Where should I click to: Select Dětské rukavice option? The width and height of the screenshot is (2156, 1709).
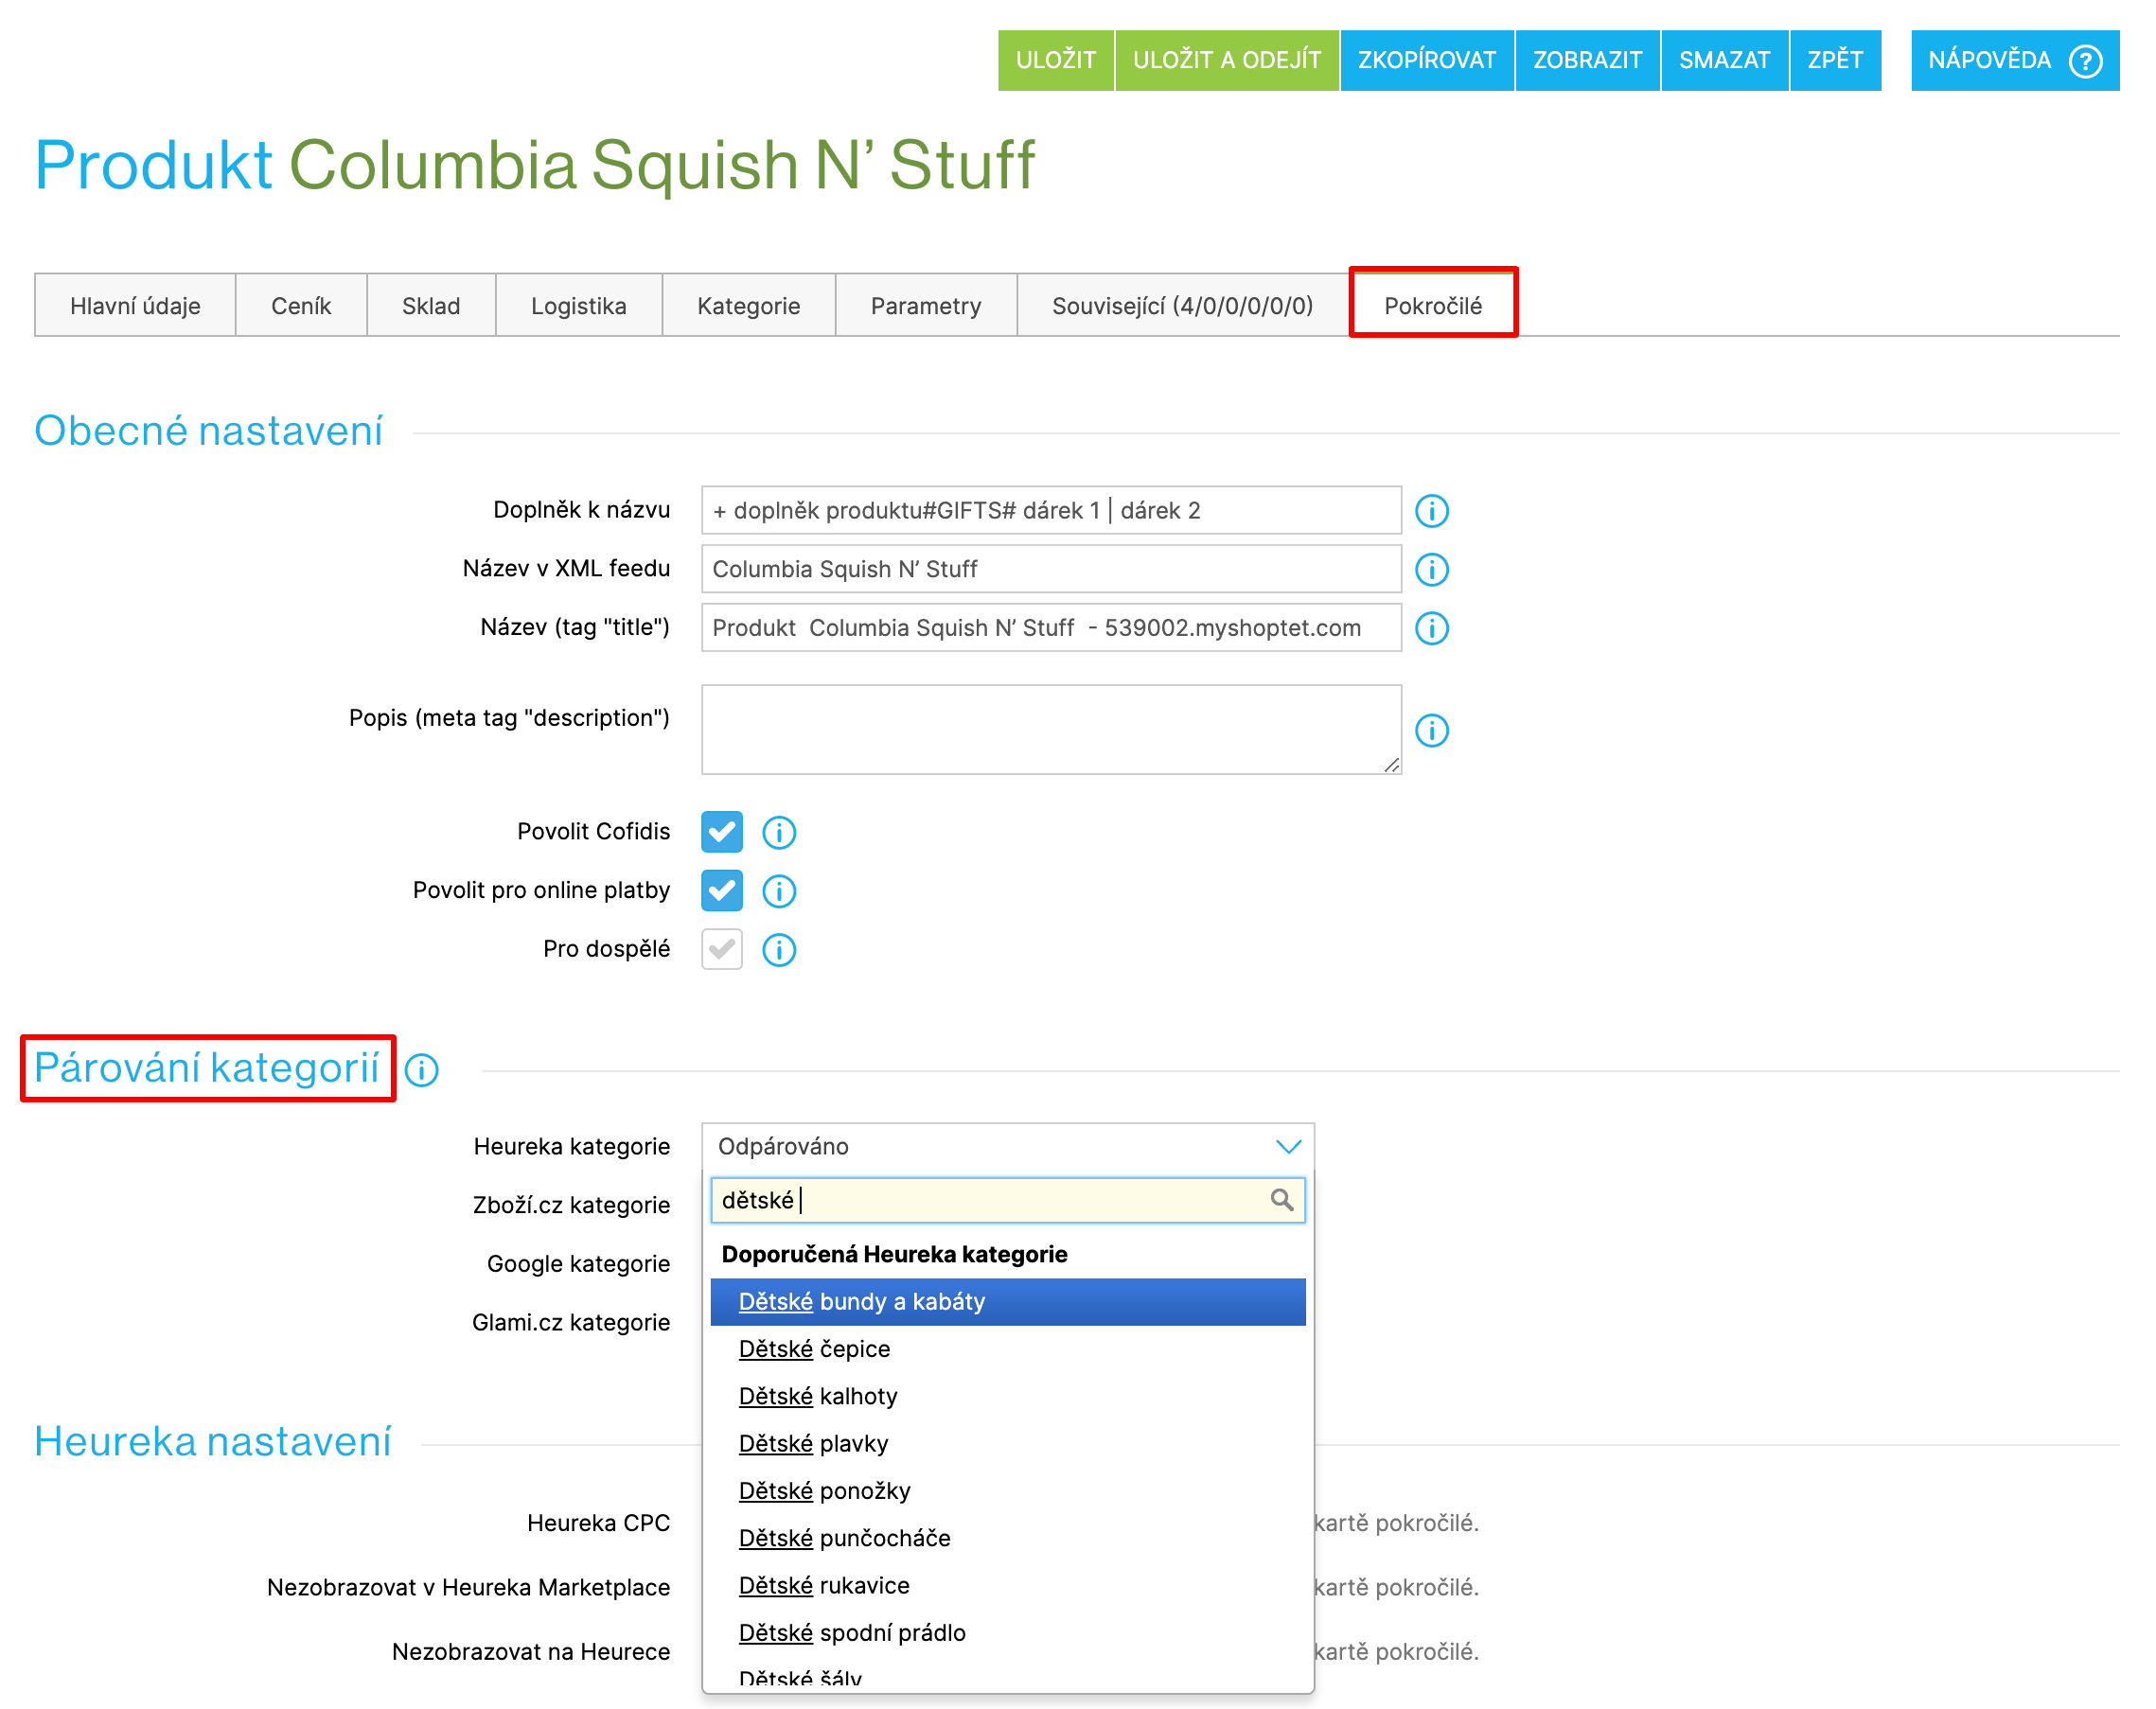click(1007, 1585)
